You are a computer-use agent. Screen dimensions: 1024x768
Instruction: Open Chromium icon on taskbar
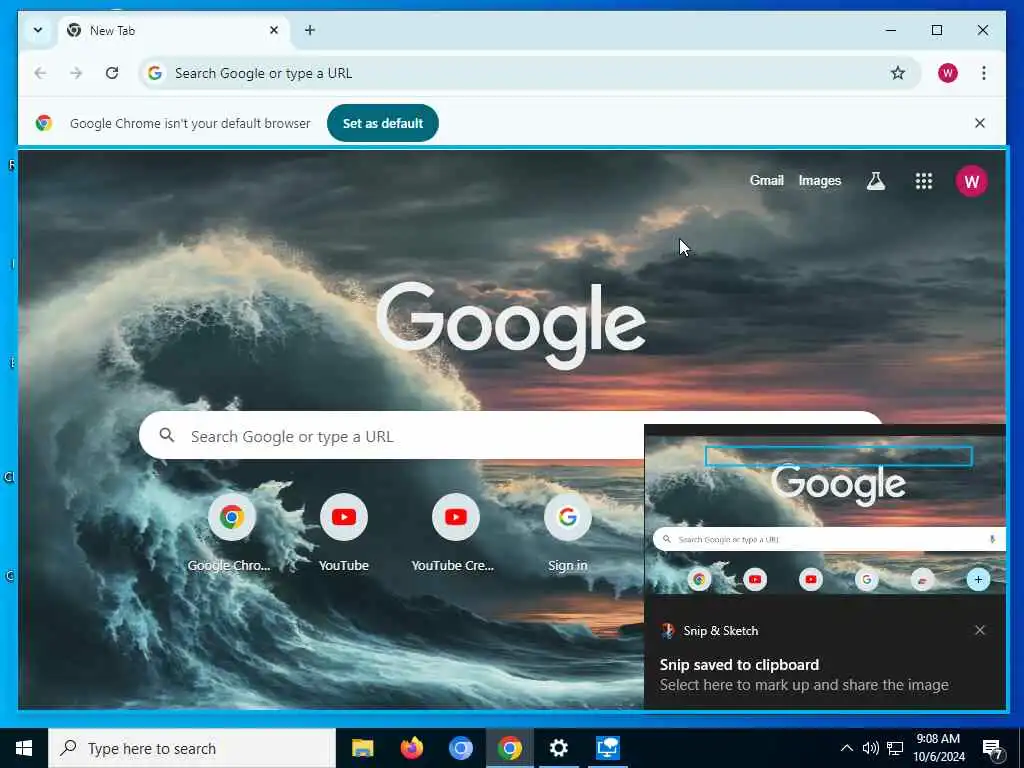pos(460,748)
